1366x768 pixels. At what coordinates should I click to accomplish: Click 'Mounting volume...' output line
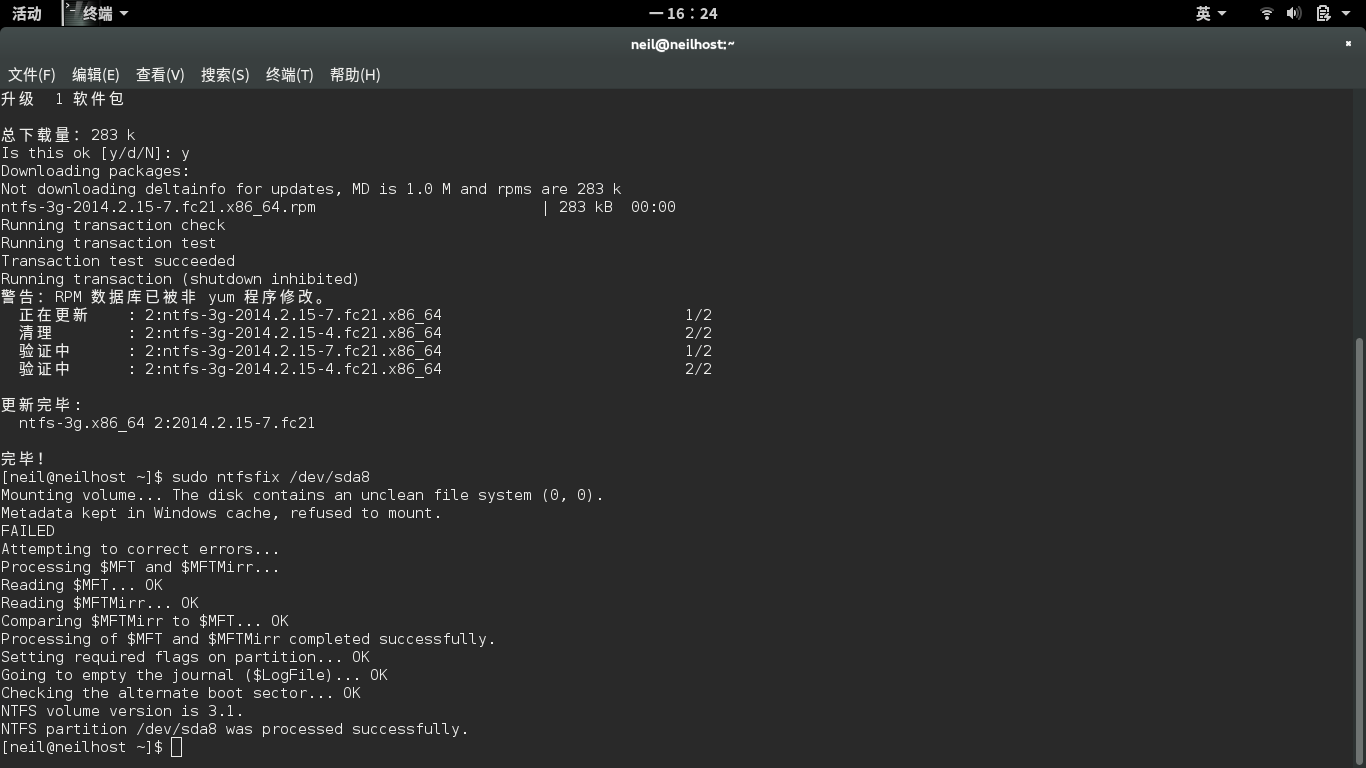(x=302, y=495)
